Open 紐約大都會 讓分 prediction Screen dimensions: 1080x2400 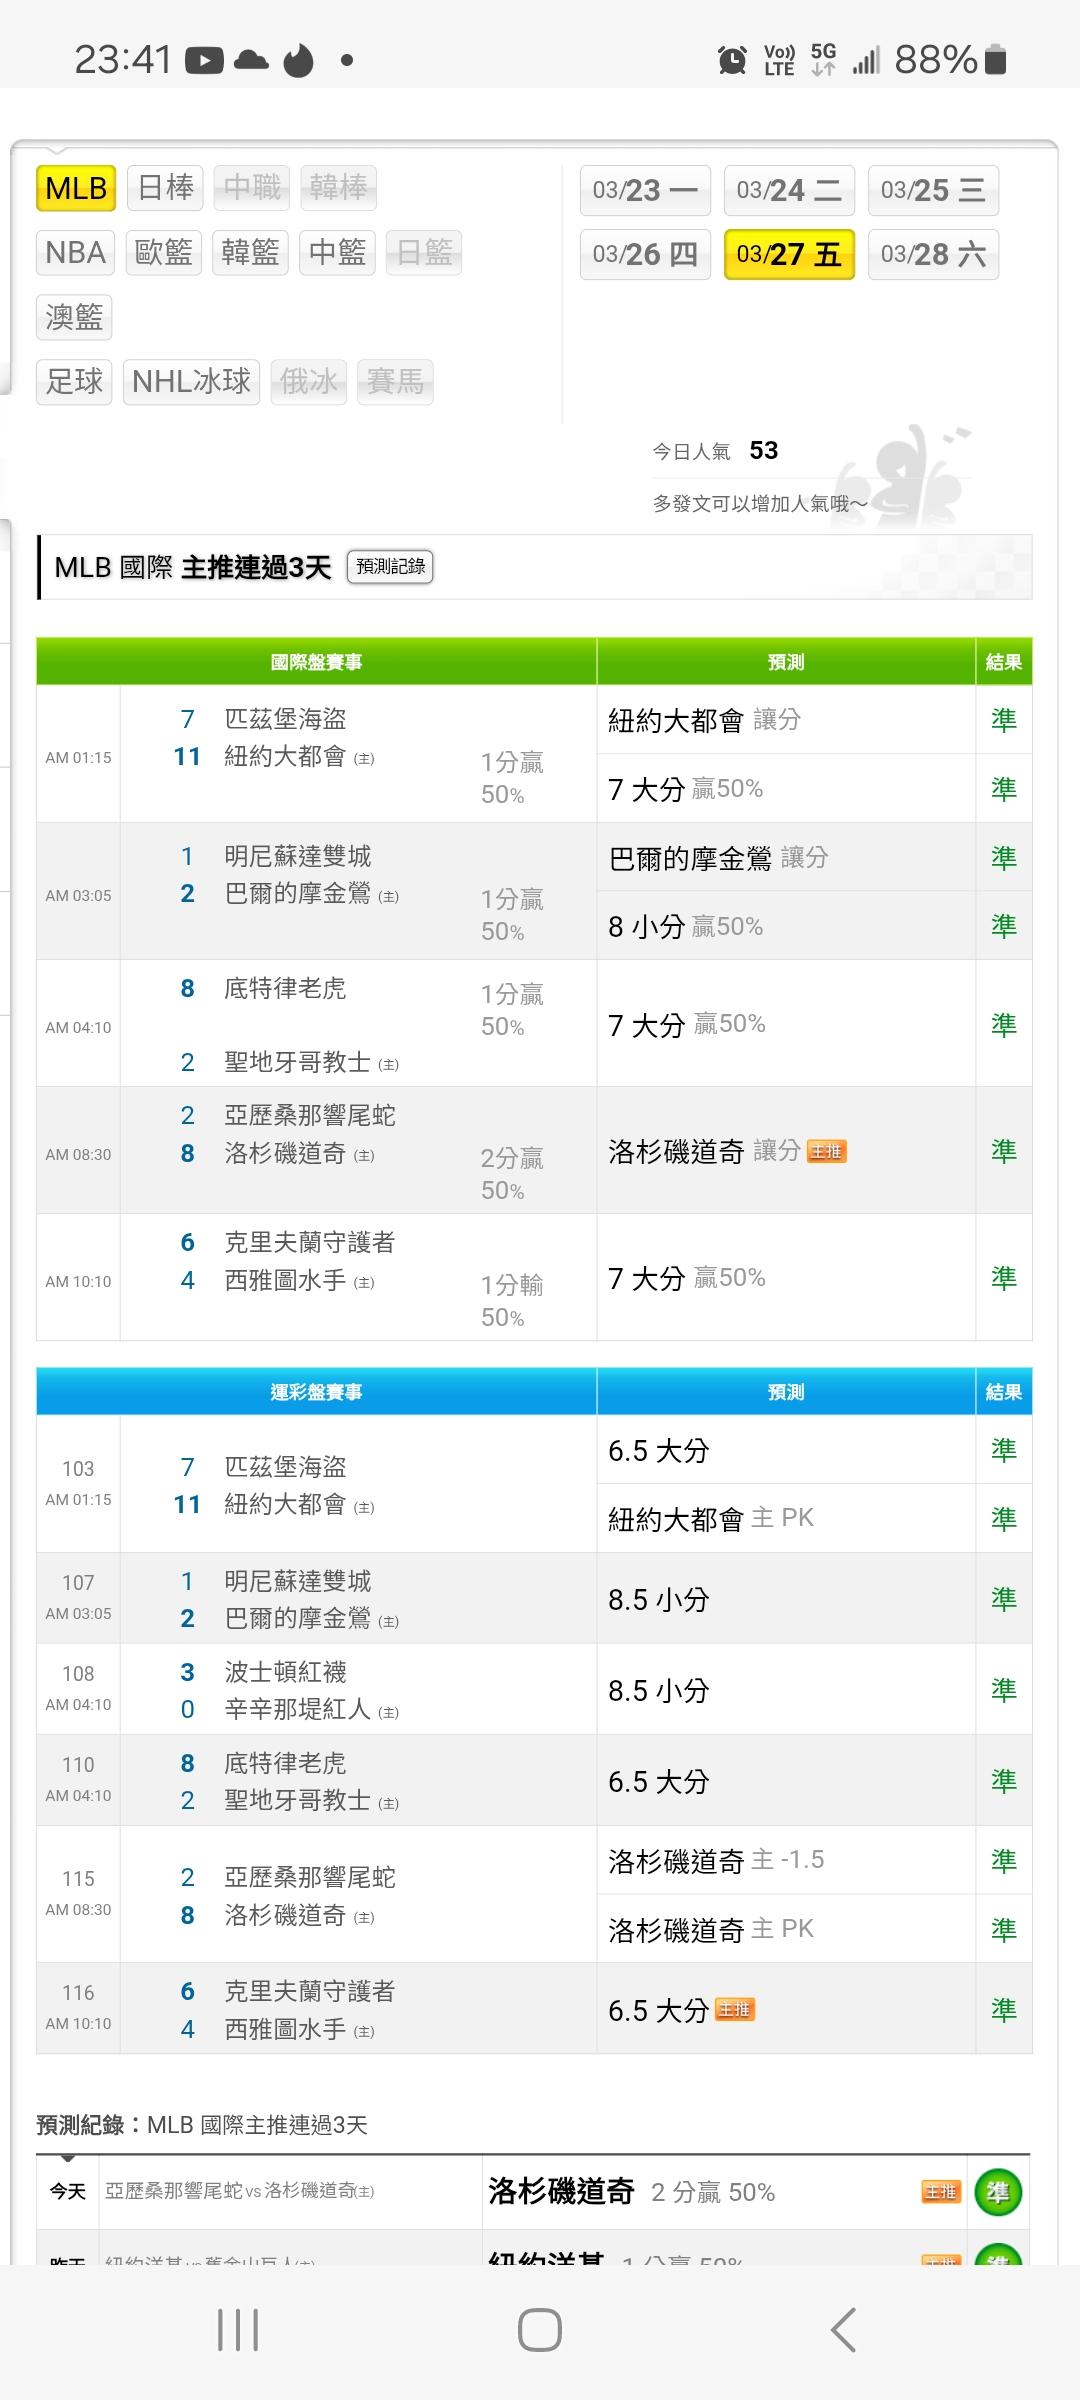click(704, 720)
